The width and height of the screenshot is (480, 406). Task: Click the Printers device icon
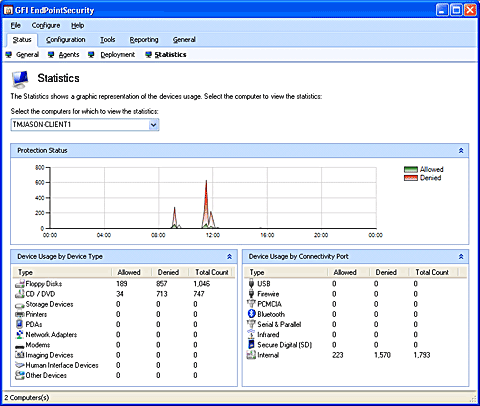[x=20, y=314]
